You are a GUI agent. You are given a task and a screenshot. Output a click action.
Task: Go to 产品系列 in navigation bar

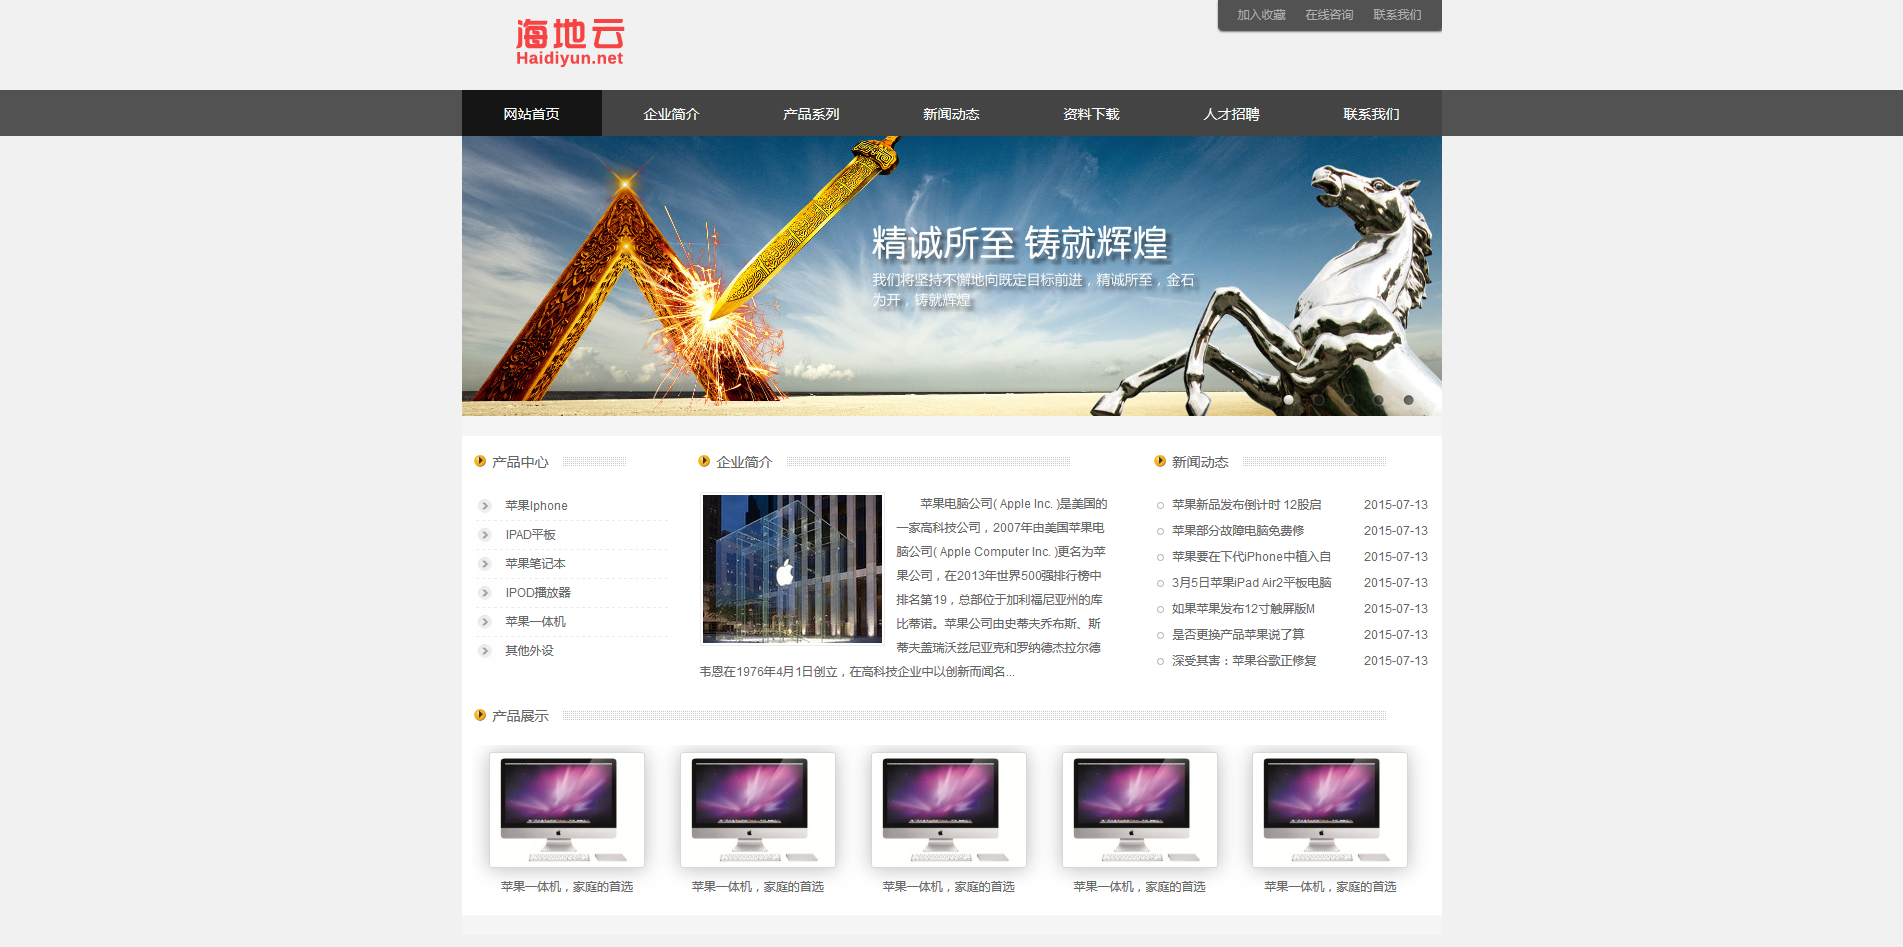point(812,113)
